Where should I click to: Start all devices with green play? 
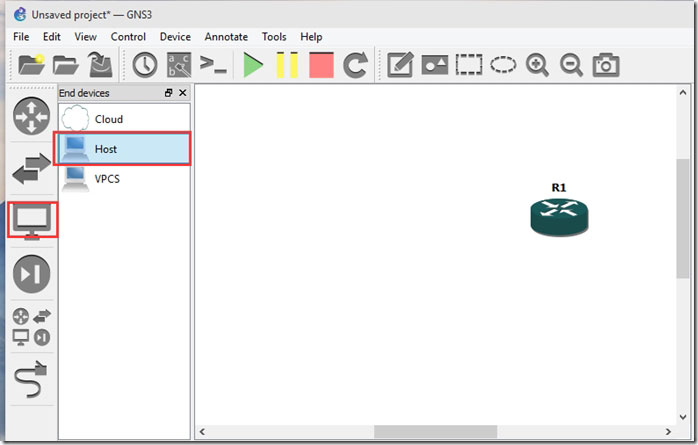253,65
